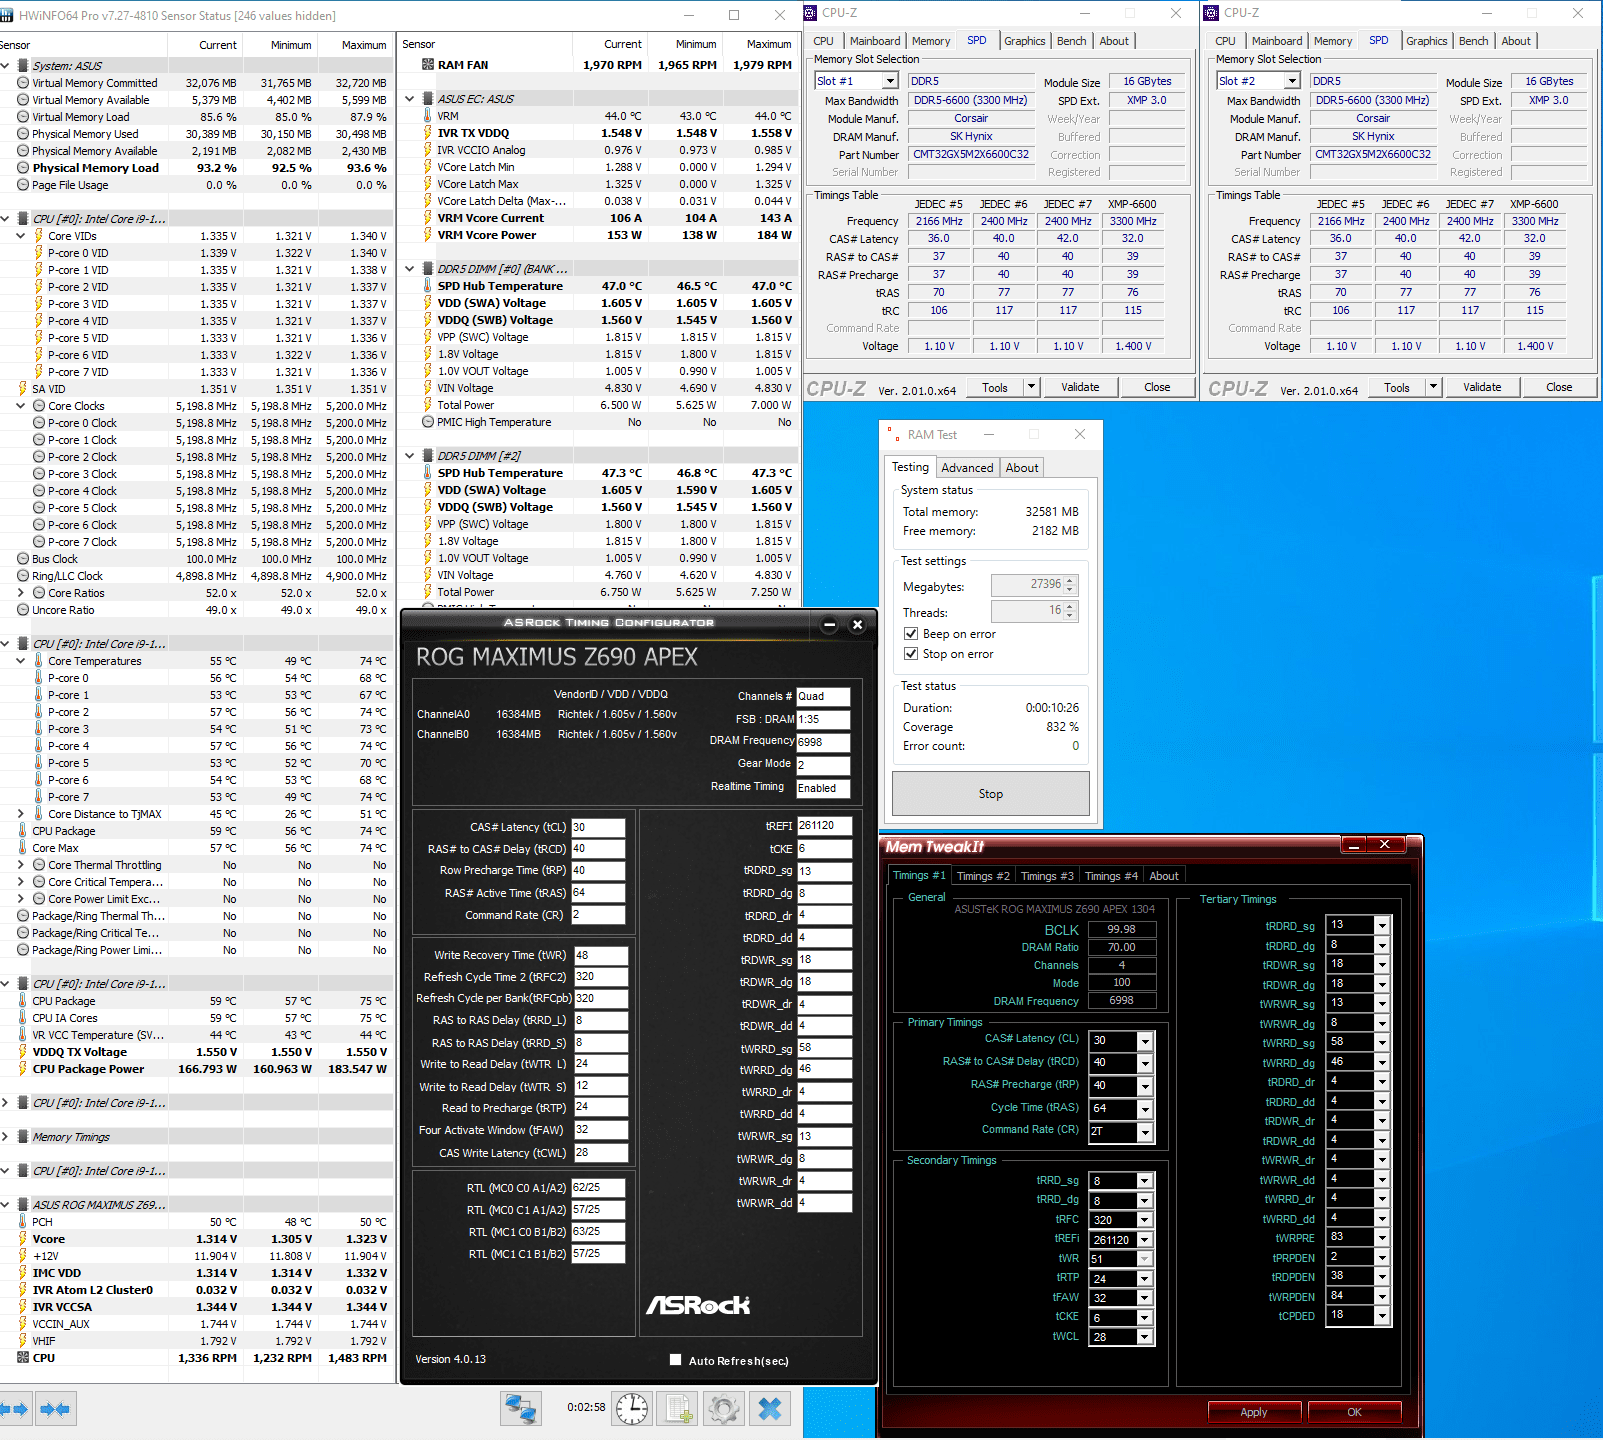This screenshot has width=1603, height=1440.
Task: Click HWiNFO collapse columns arrows icon
Action: 55,1409
